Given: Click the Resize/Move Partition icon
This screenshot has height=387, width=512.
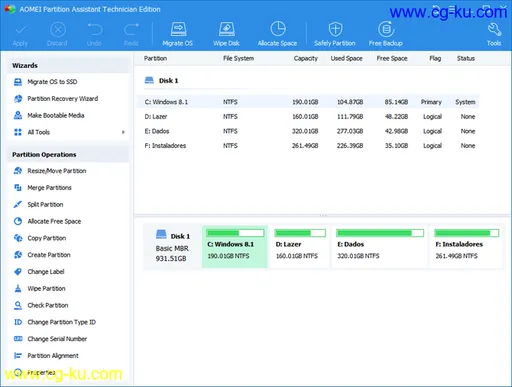Looking at the screenshot, I should click(18, 171).
